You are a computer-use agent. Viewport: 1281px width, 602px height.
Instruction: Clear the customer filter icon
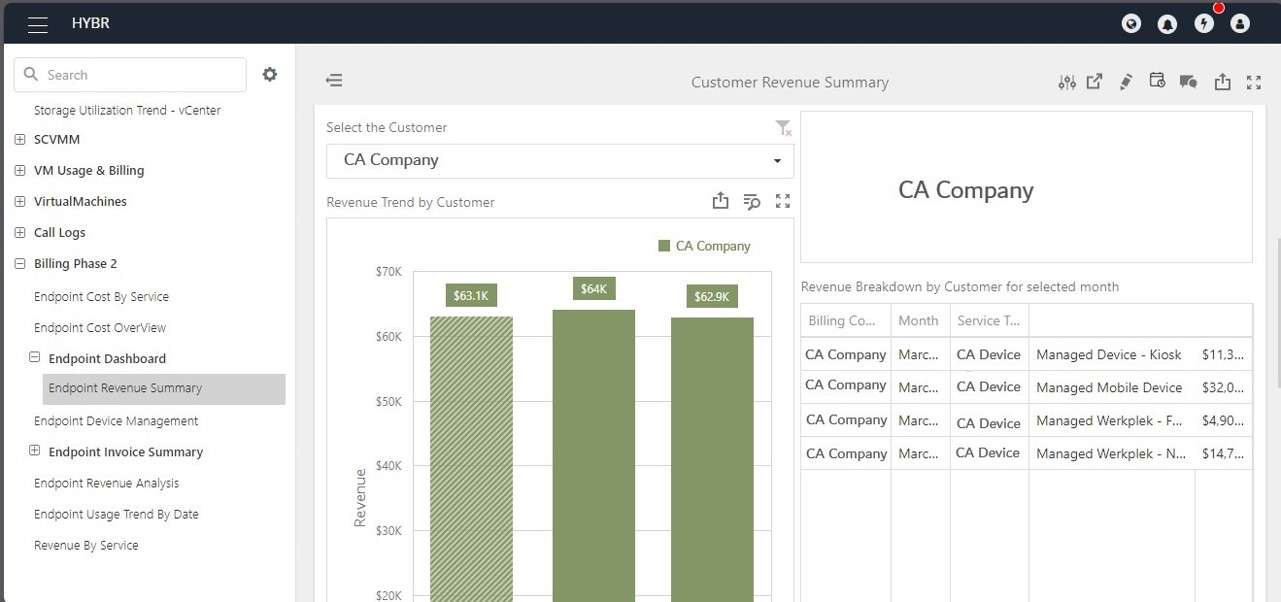(x=783, y=128)
